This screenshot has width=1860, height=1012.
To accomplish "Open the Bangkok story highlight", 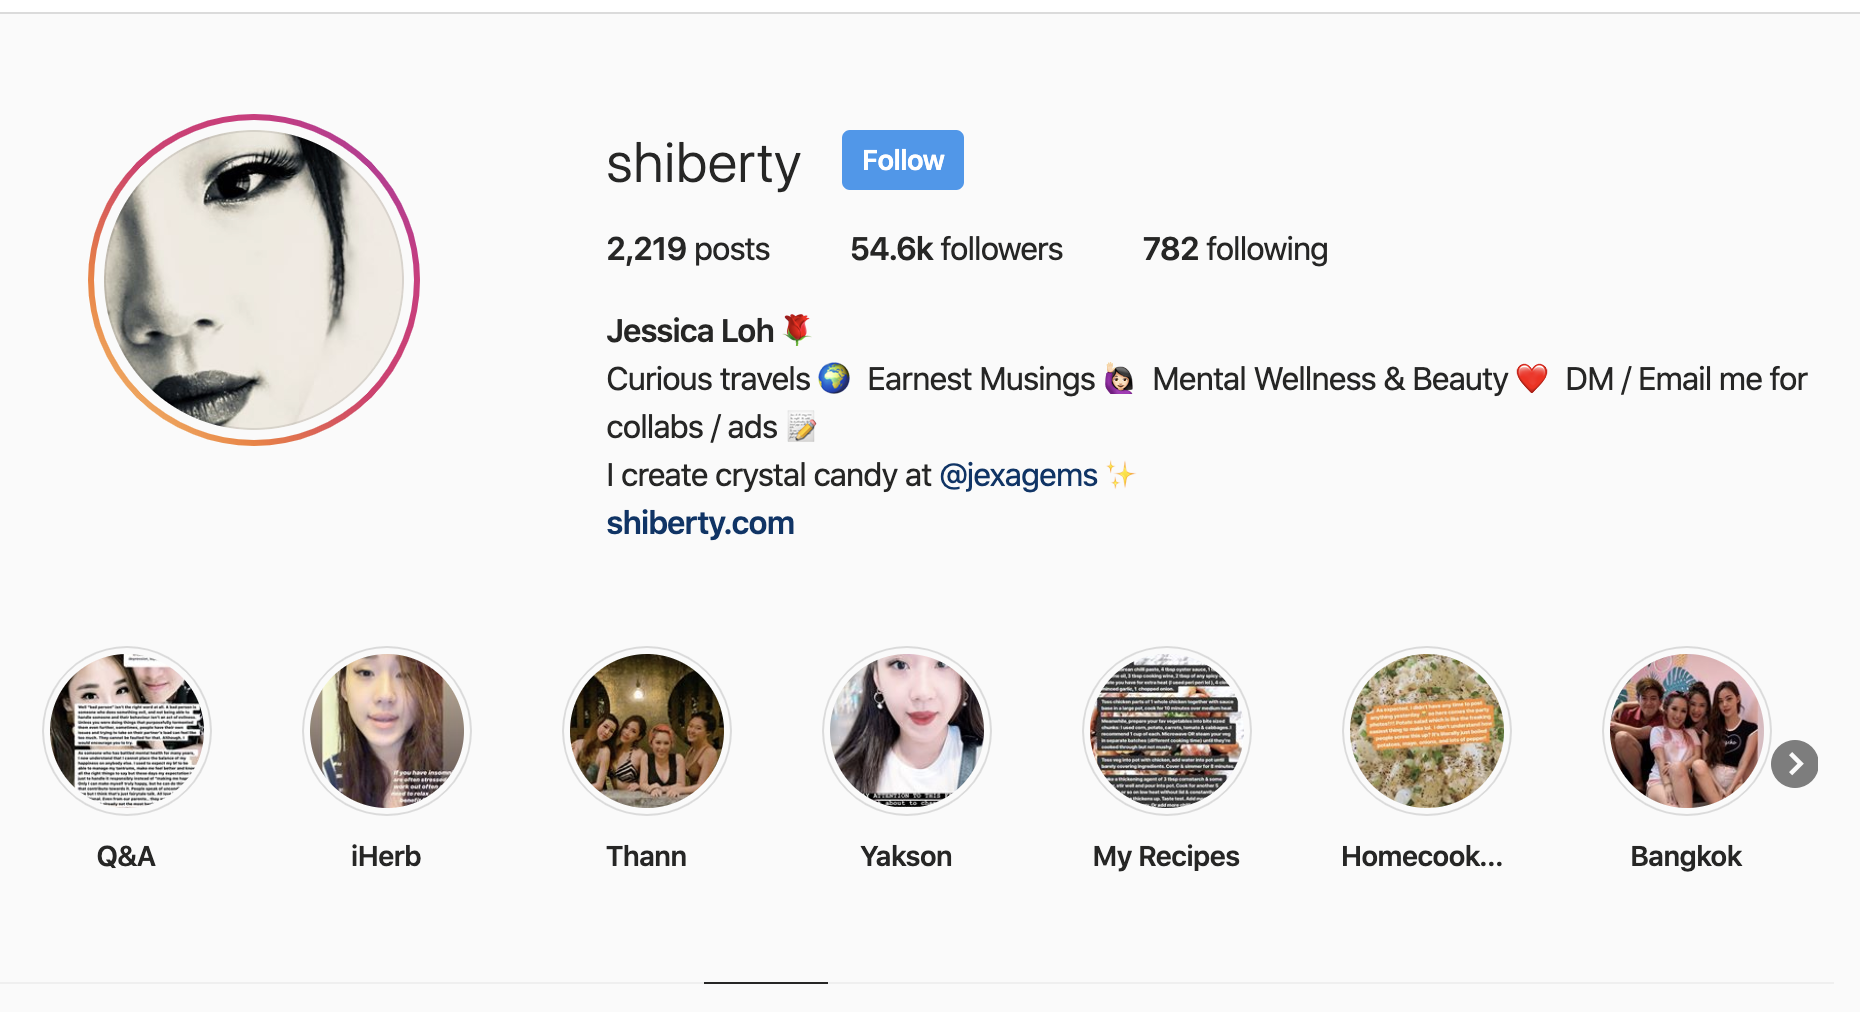I will [x=1687, y=731].
